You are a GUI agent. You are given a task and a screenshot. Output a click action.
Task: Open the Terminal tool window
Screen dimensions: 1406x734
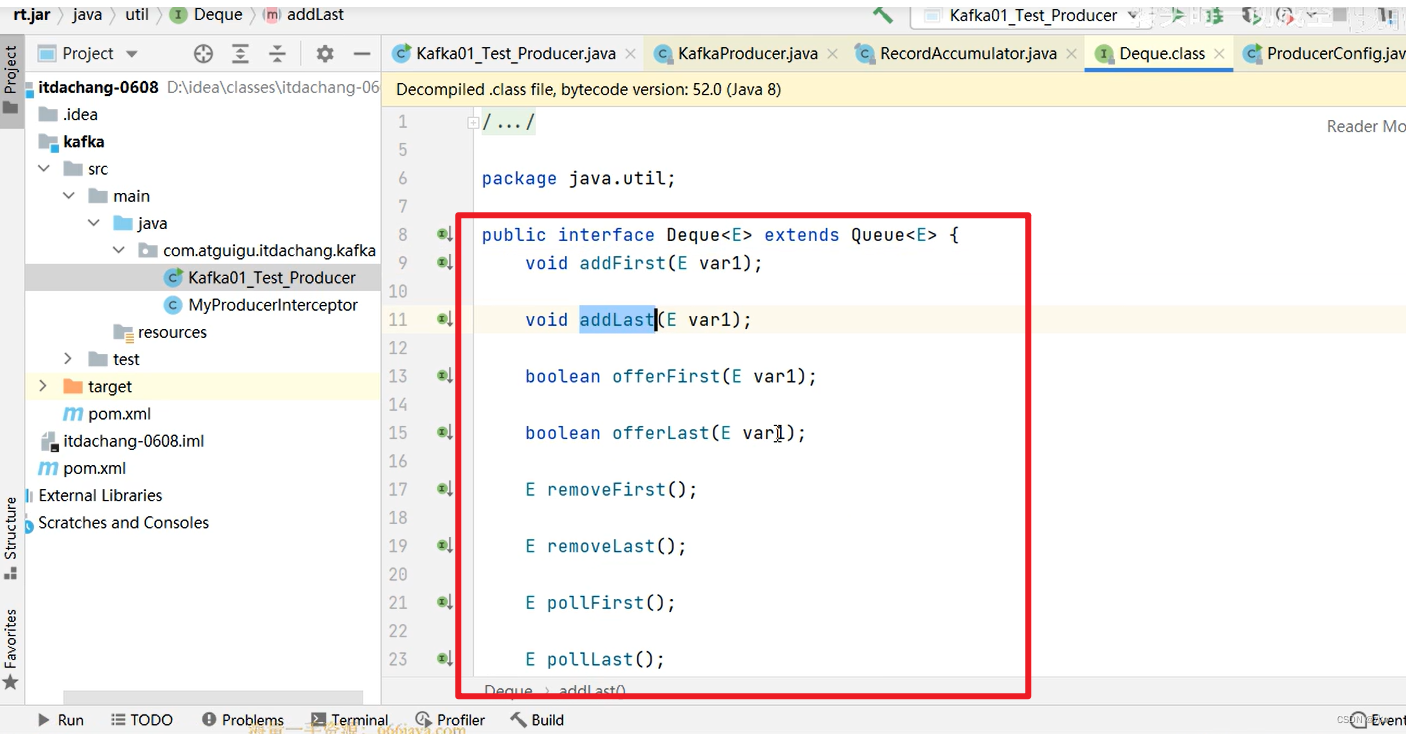349,720
